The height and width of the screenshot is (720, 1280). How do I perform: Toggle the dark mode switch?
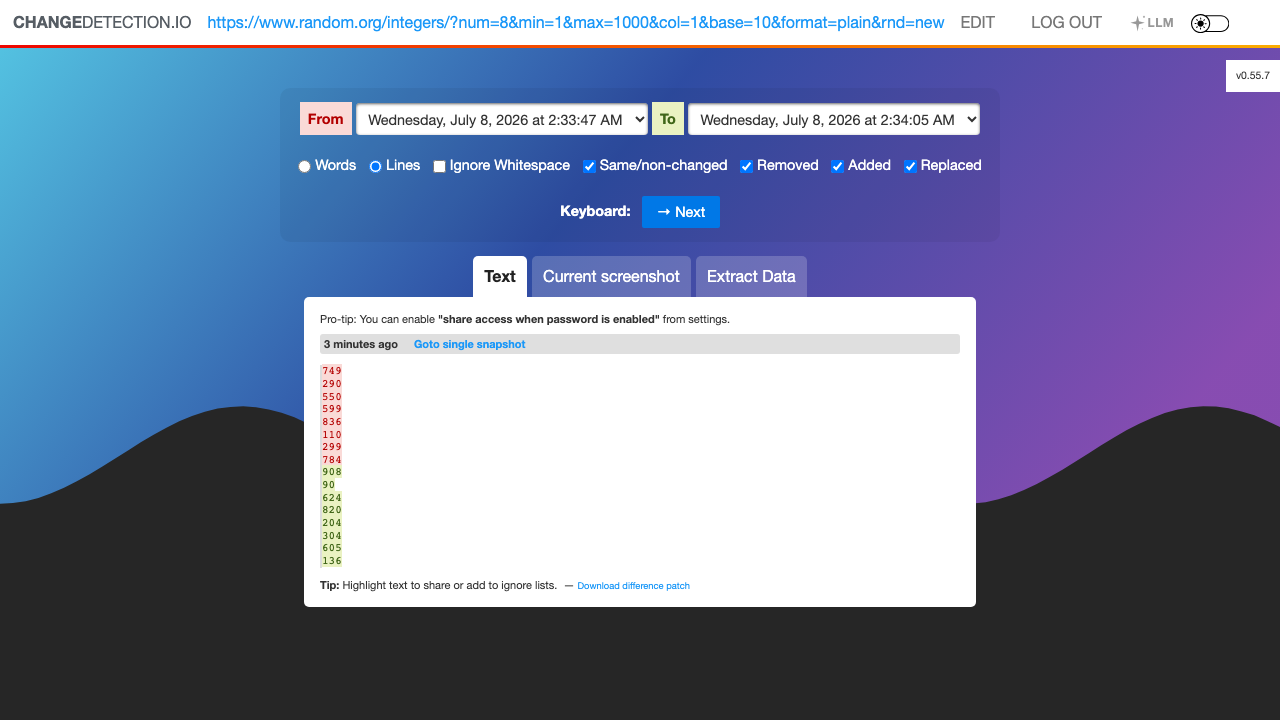point(1210,23)
